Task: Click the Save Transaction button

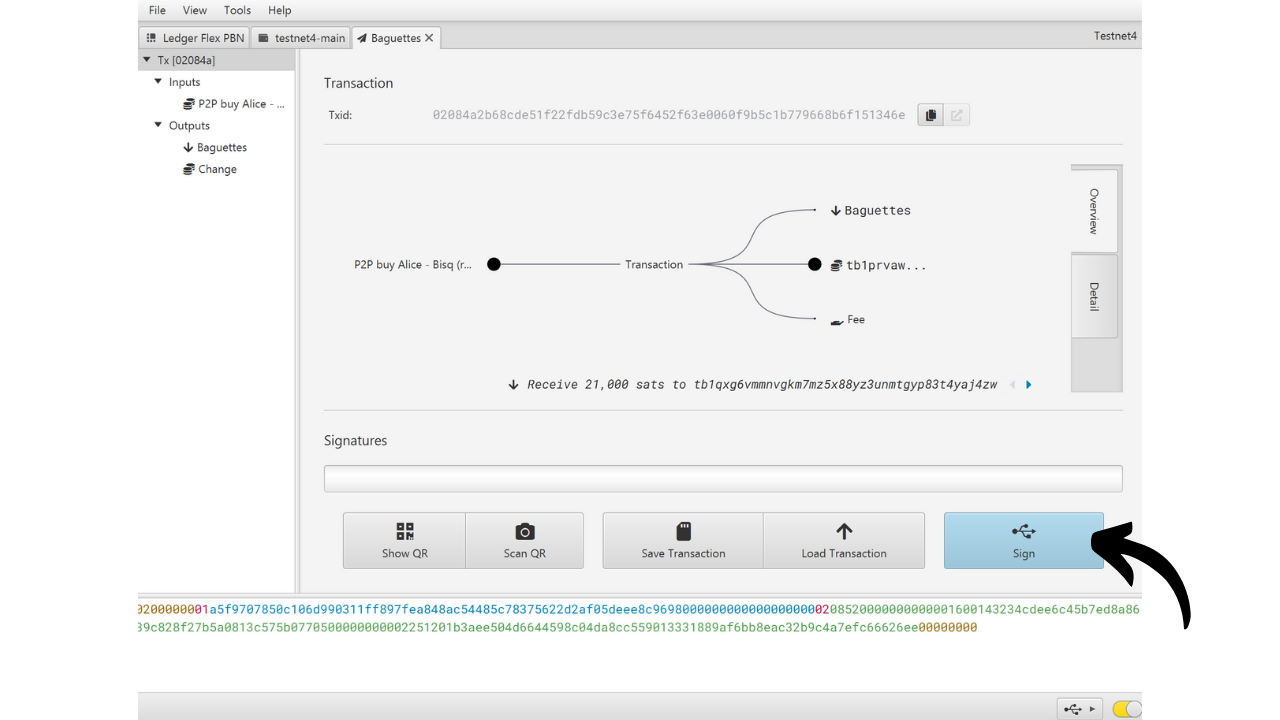Action: 683,541
